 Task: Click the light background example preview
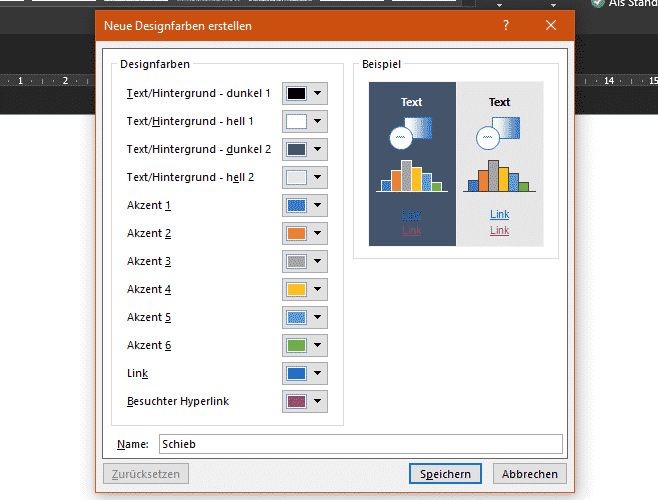[500, 164]
